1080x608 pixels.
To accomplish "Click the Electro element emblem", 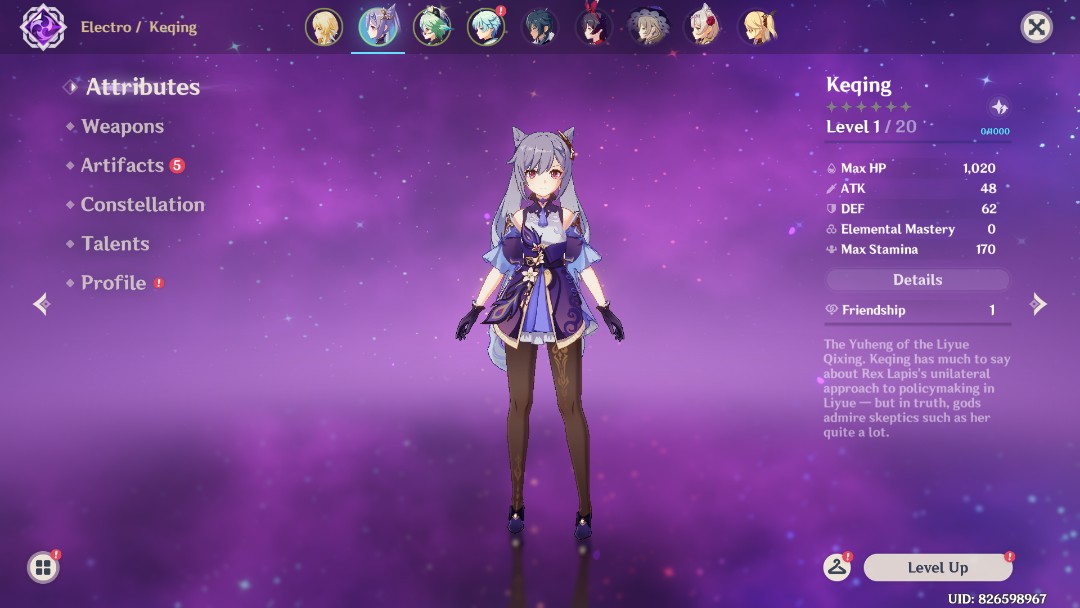I will [43, 27].
